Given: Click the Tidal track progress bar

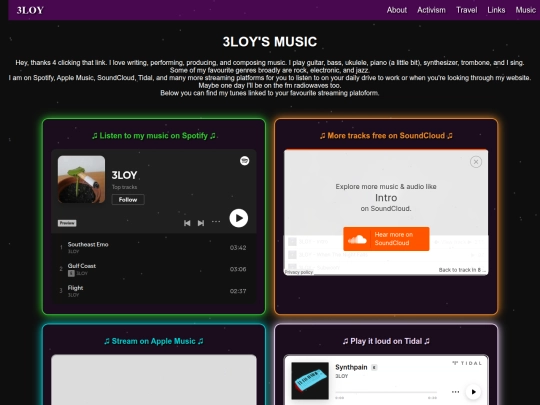Looking at the screenshot, I should pos(386,392).
